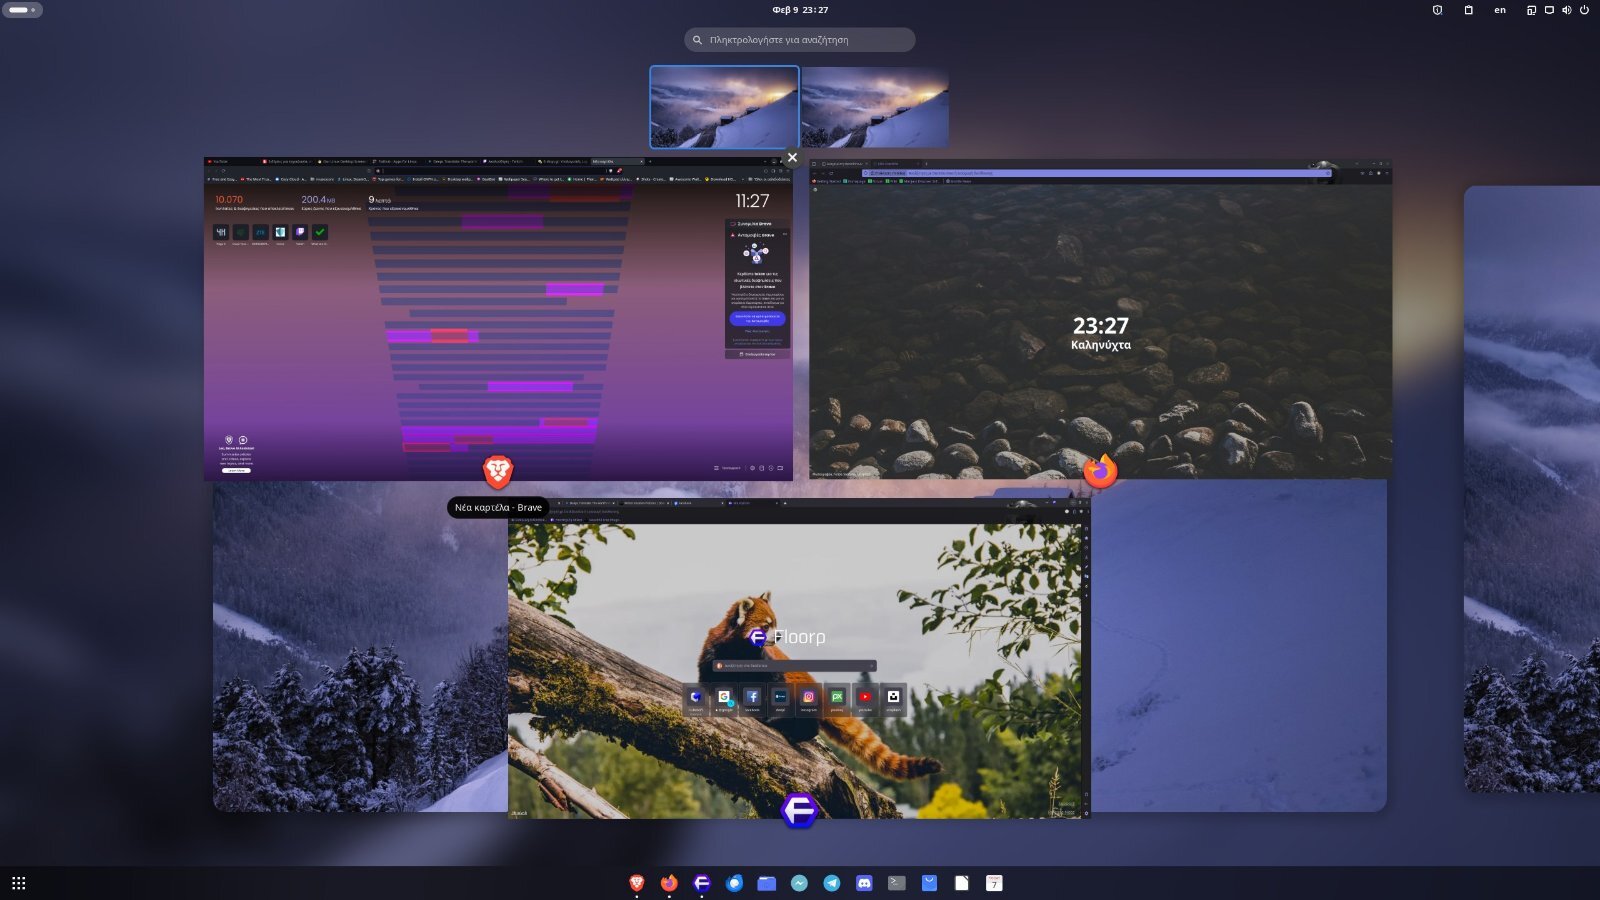Screen dimensions: 1600x900
Task: Open the blank document app in dock
Action: 962,883
